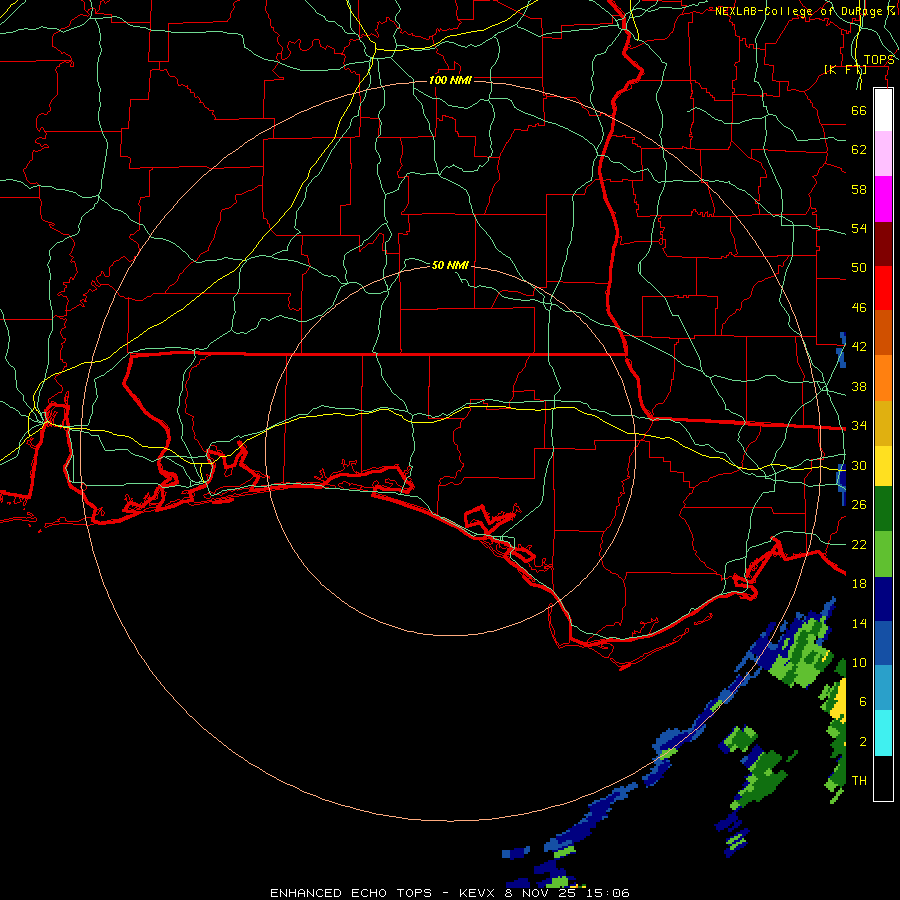Click the navy blue legend swatch
The image size is (900, 900).
coord(883,599)
